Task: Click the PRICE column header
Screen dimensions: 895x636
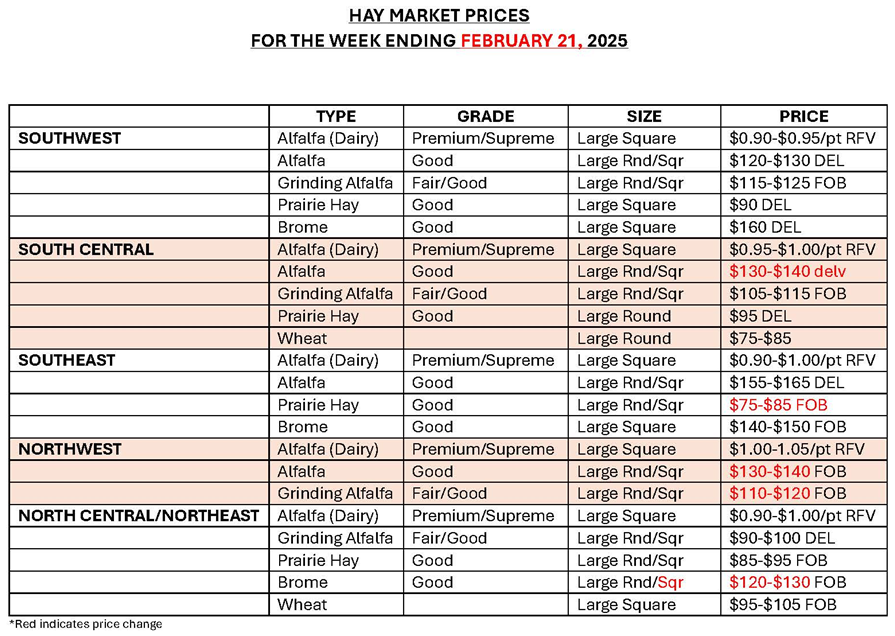Action: click(804, 116)
